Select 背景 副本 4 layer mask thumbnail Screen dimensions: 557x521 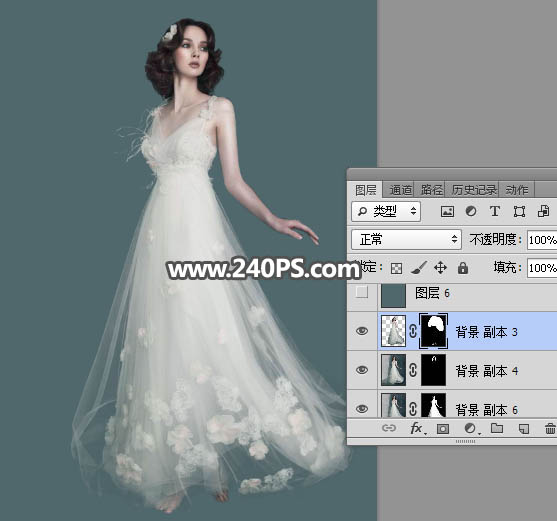click(x=433, y=370)
